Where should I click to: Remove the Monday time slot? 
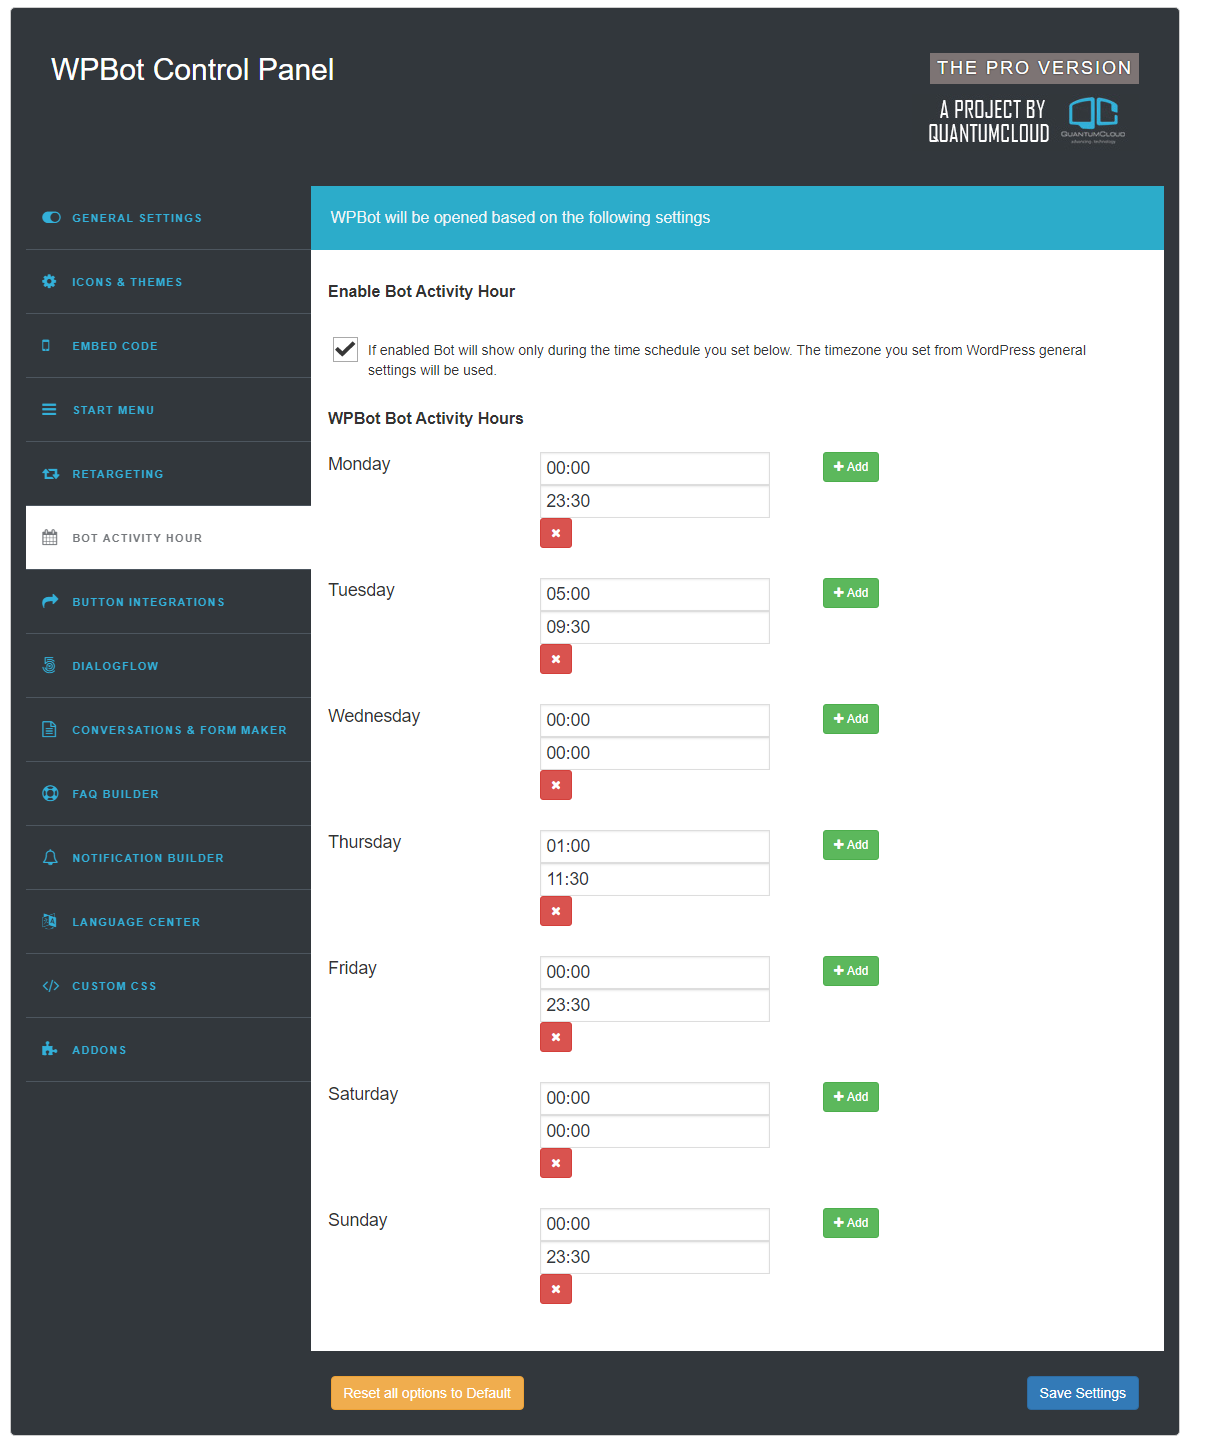[x=556, y=533]
